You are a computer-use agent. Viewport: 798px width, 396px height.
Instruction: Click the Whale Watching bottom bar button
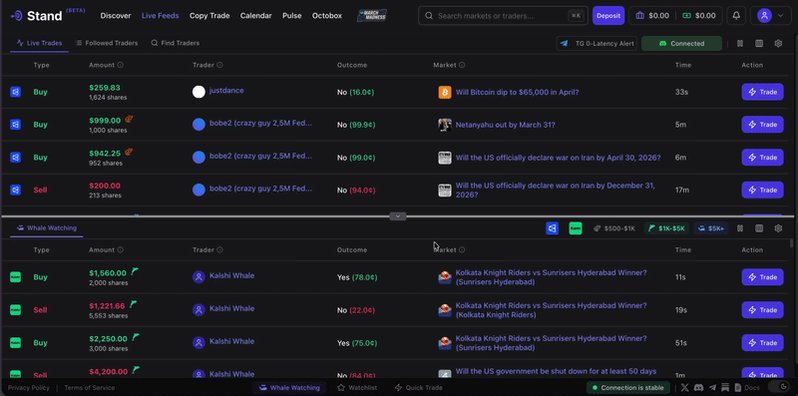coord(290,388)
